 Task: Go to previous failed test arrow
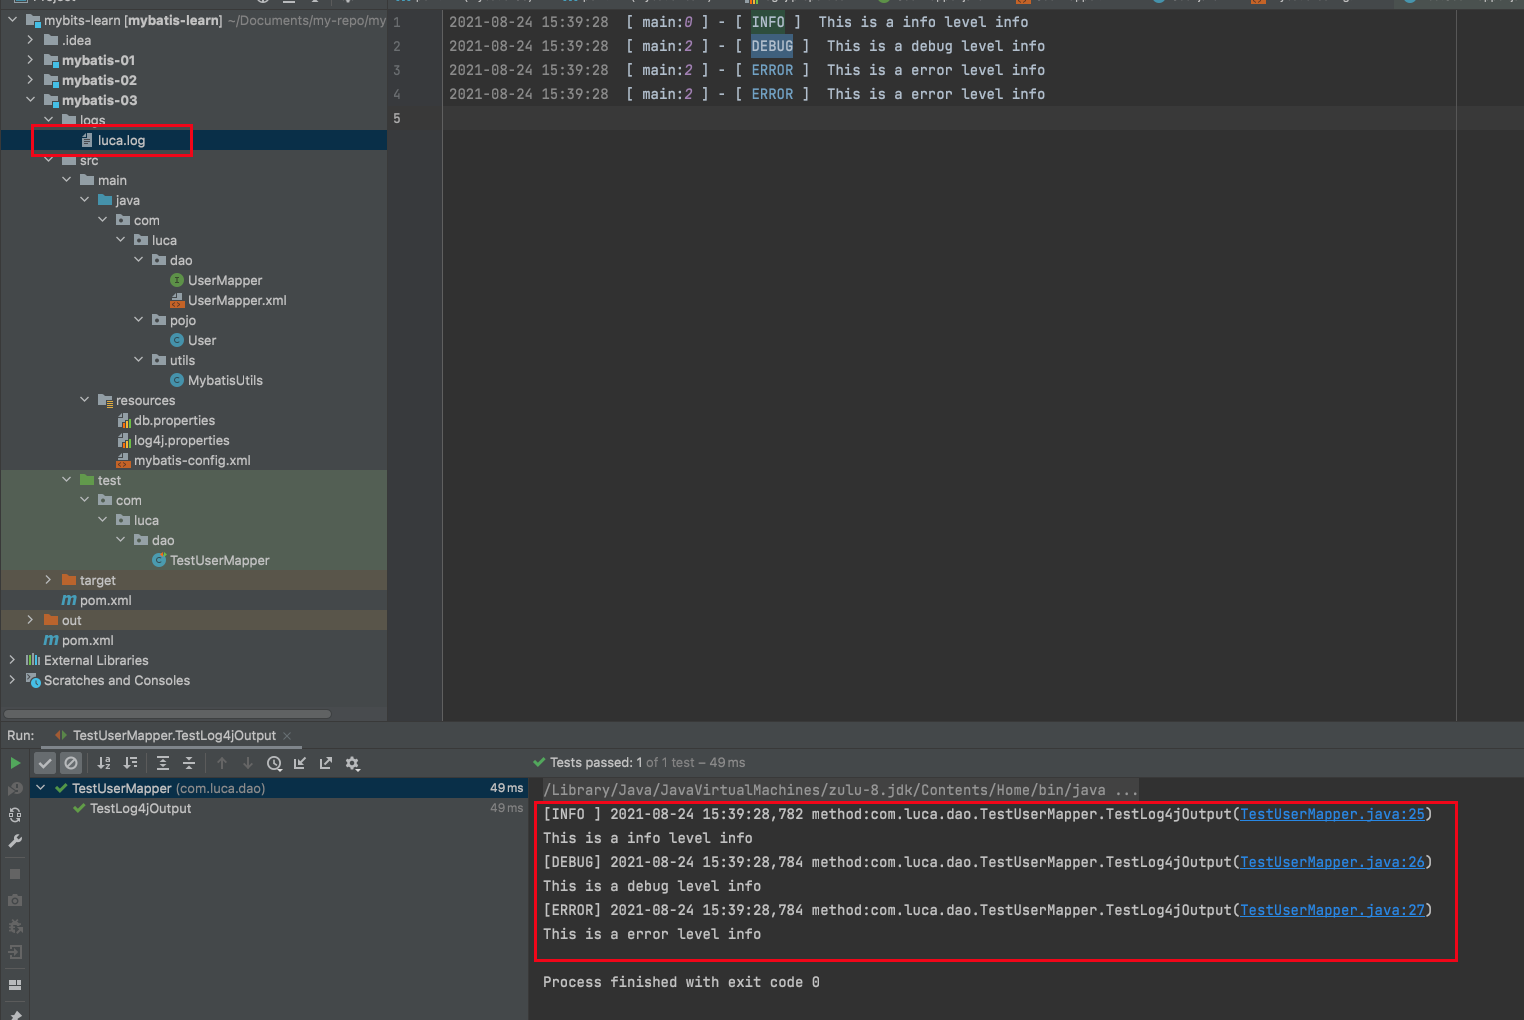tap(222, 763)
